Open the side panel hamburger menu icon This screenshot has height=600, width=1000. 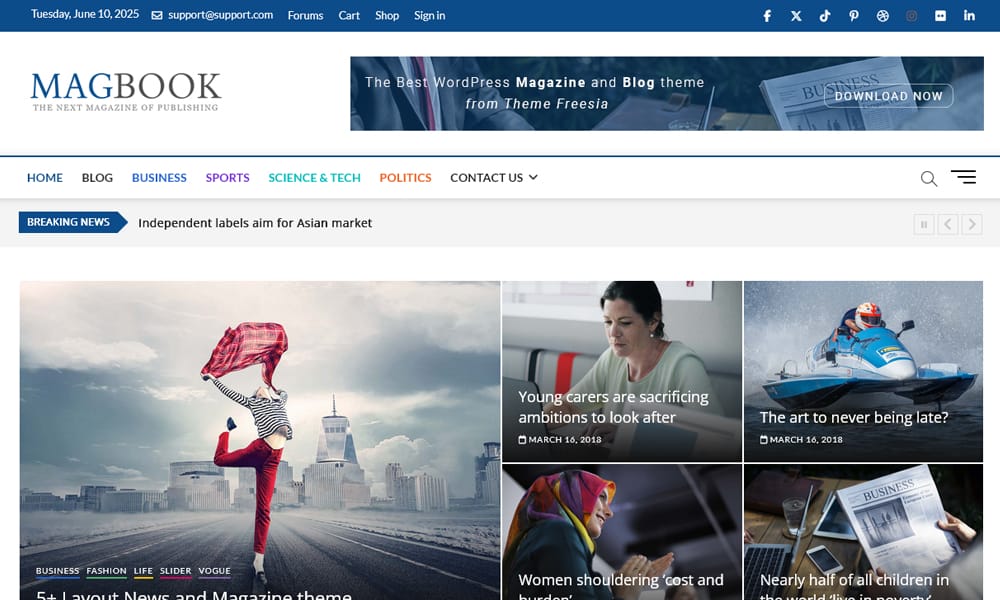[963, 177]
